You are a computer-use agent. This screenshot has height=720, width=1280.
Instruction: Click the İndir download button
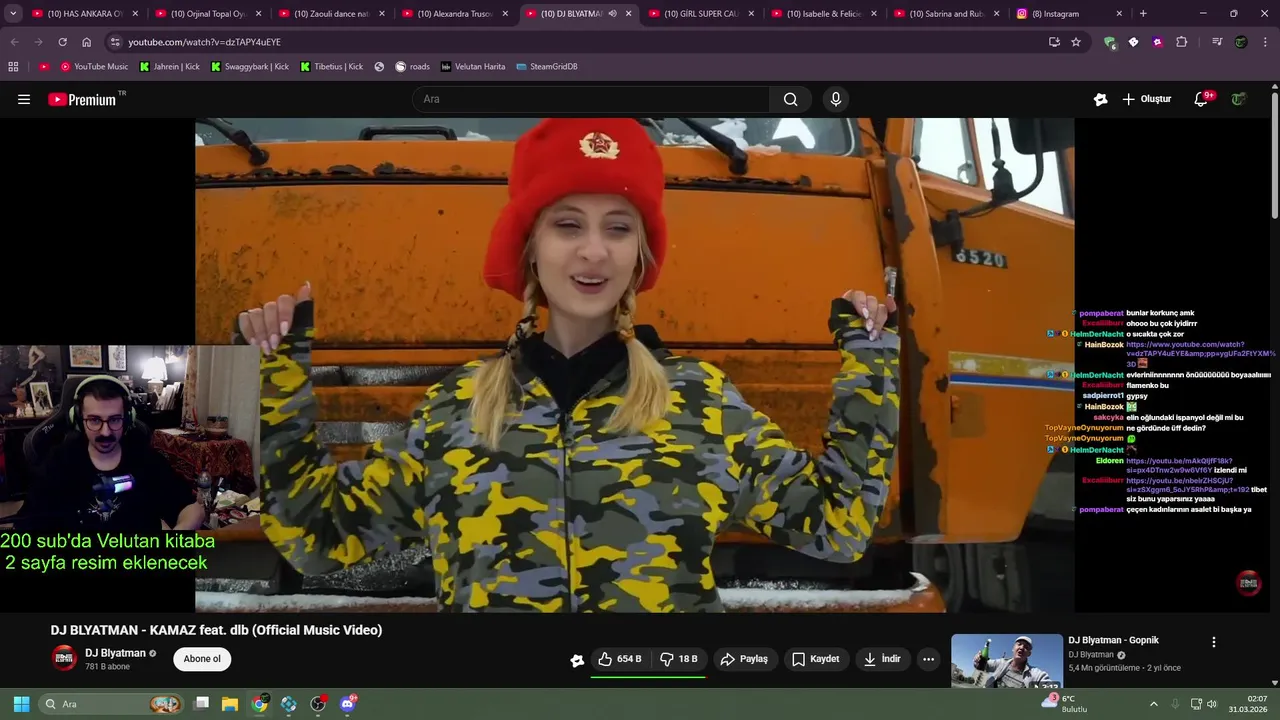tap(882, 659)
